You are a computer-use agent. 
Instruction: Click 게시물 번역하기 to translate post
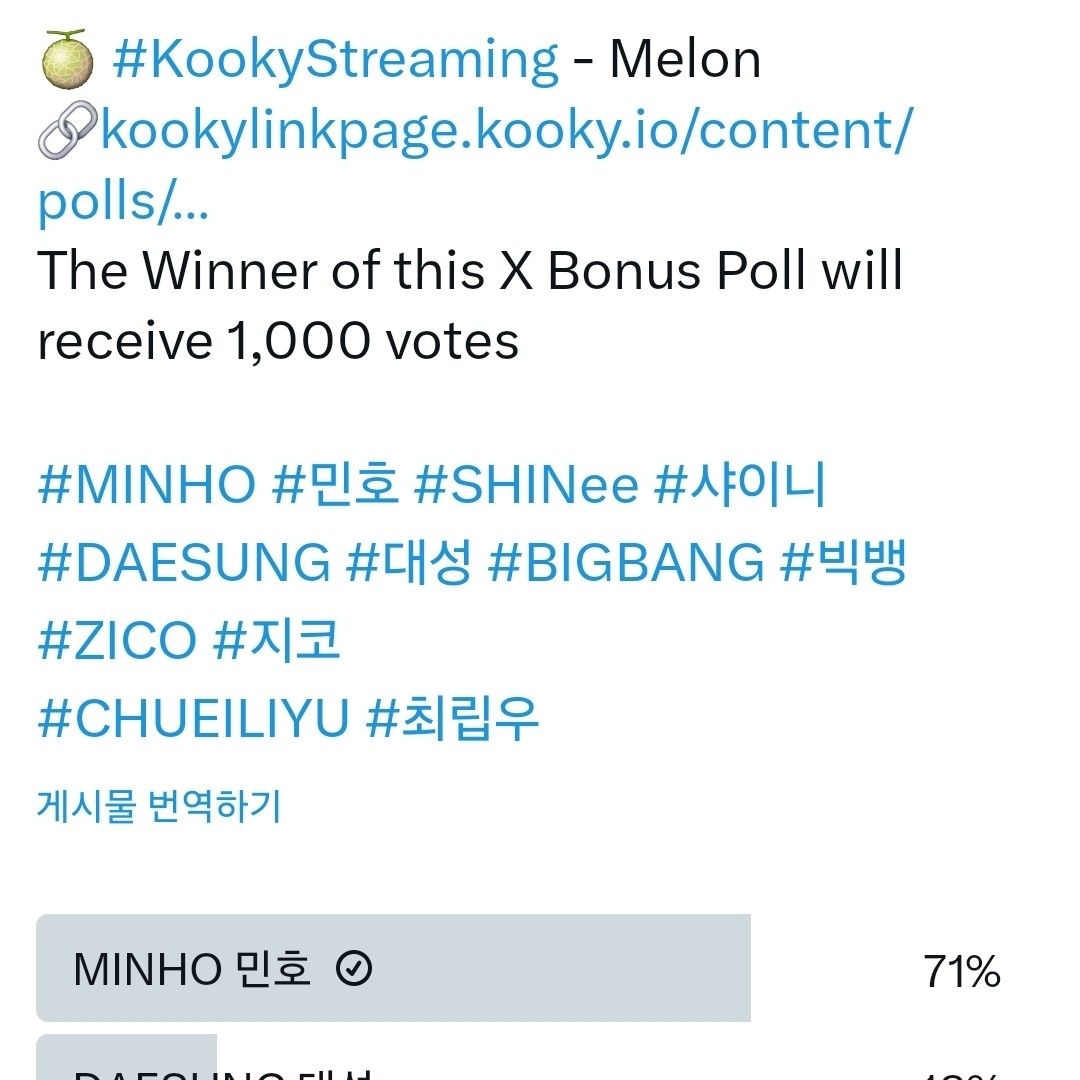[159, 805]
